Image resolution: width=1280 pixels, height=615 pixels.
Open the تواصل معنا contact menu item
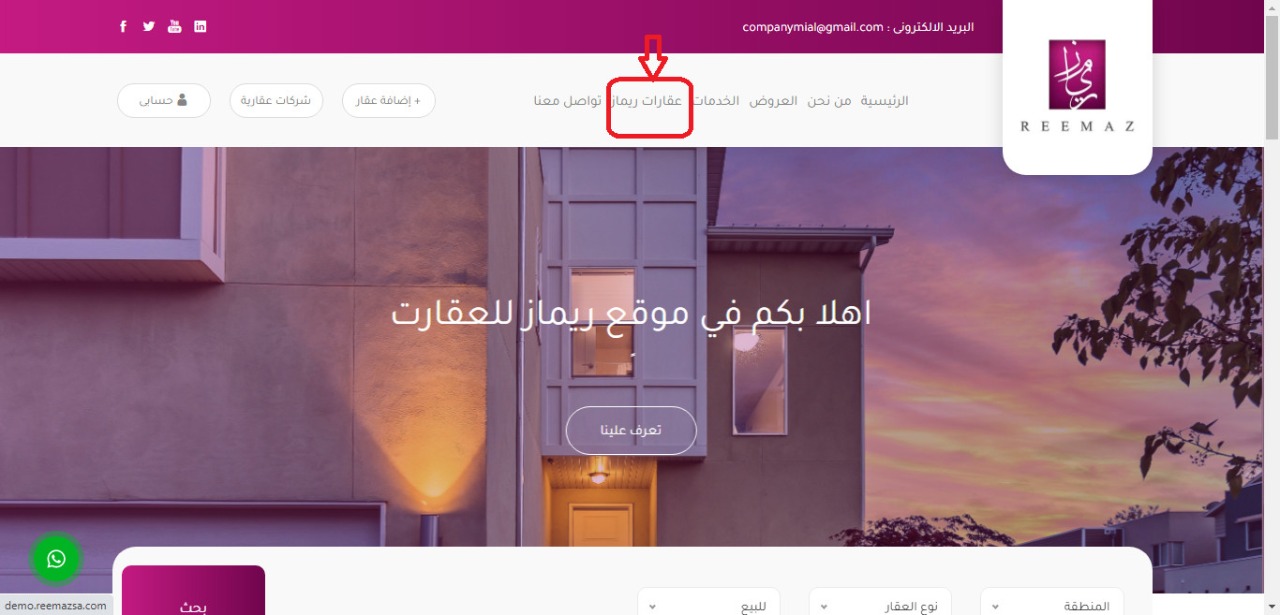(567, 101)
